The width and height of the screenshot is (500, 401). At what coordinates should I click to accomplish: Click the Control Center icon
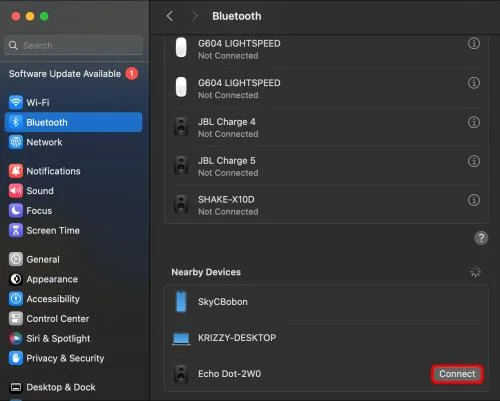tap(16, 319)
